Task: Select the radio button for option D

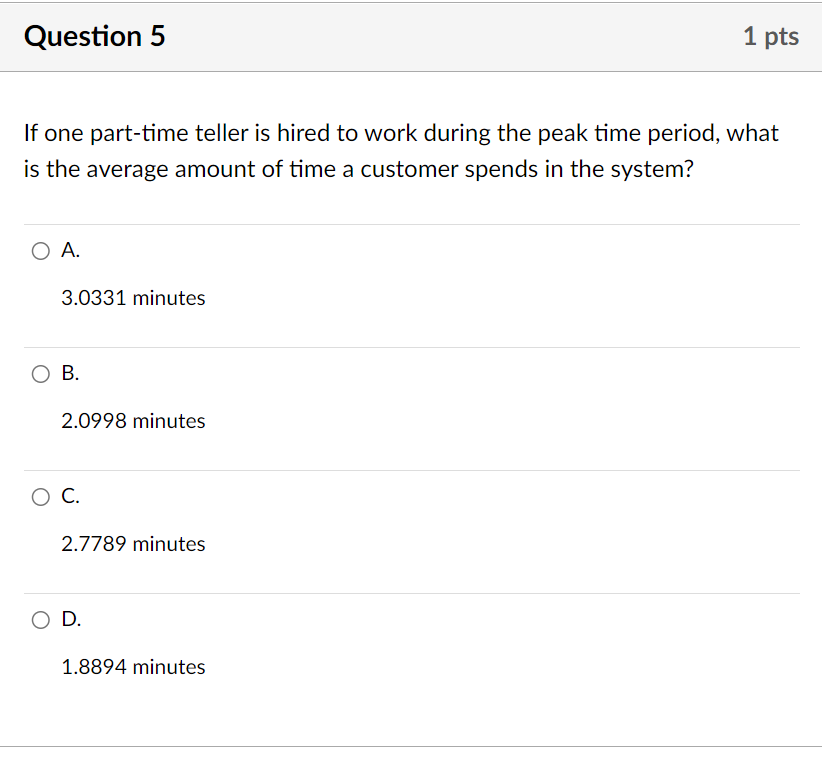Action: coord(40,620)
